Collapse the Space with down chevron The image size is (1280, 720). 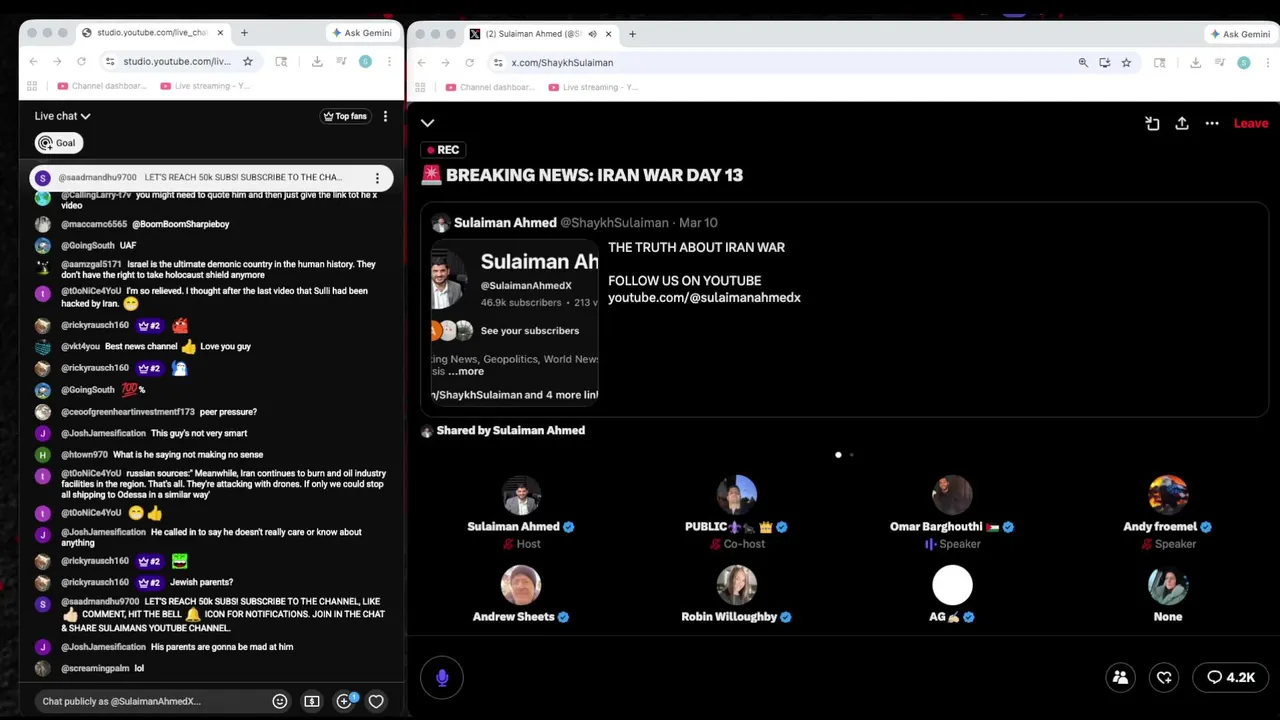click(427, 123)
